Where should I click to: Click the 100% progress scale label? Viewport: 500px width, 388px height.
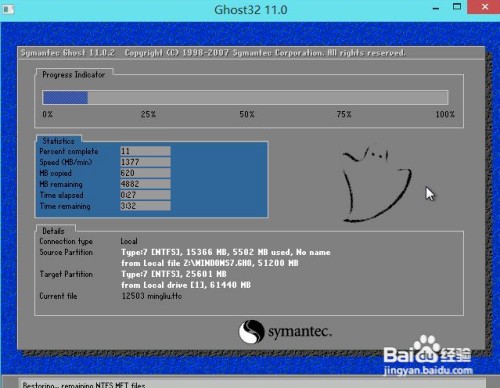click(445, 114)
